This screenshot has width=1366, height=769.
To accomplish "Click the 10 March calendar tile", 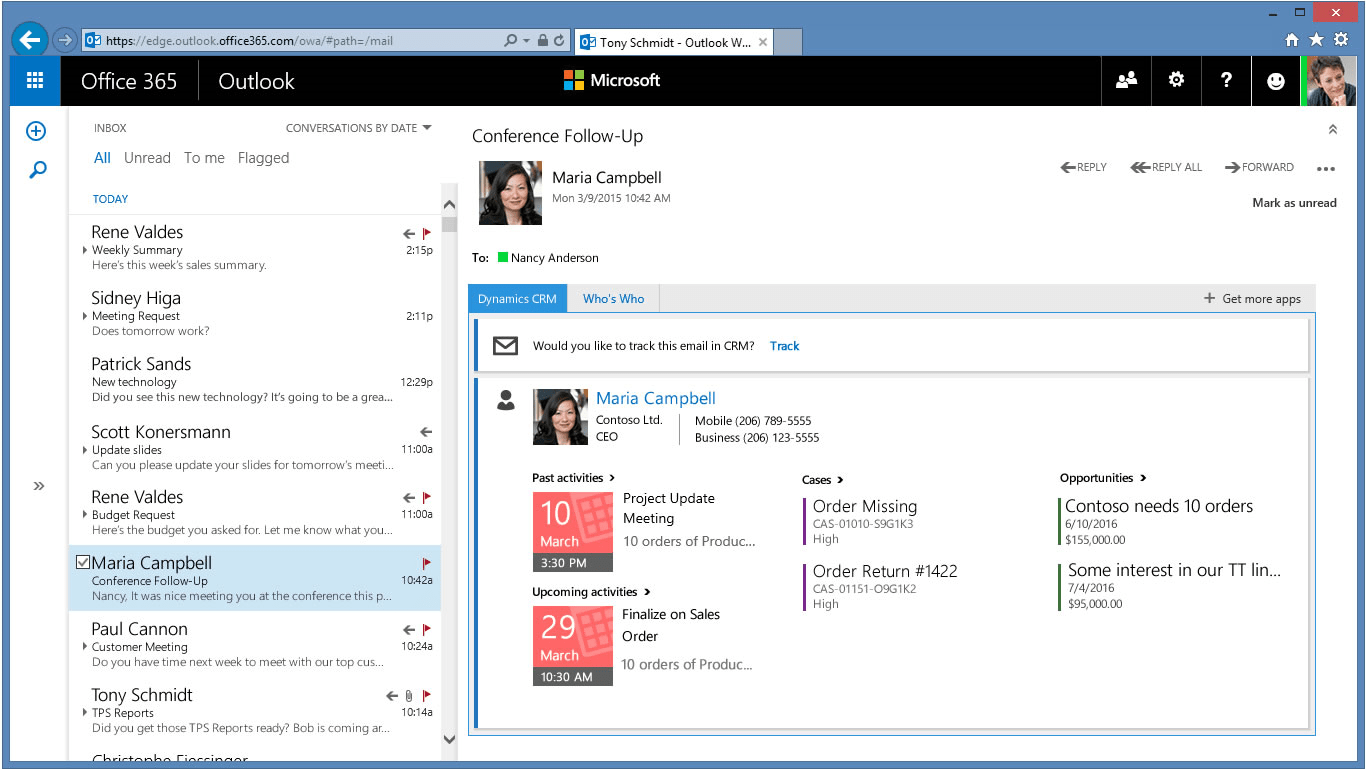I will click(573, 530).
